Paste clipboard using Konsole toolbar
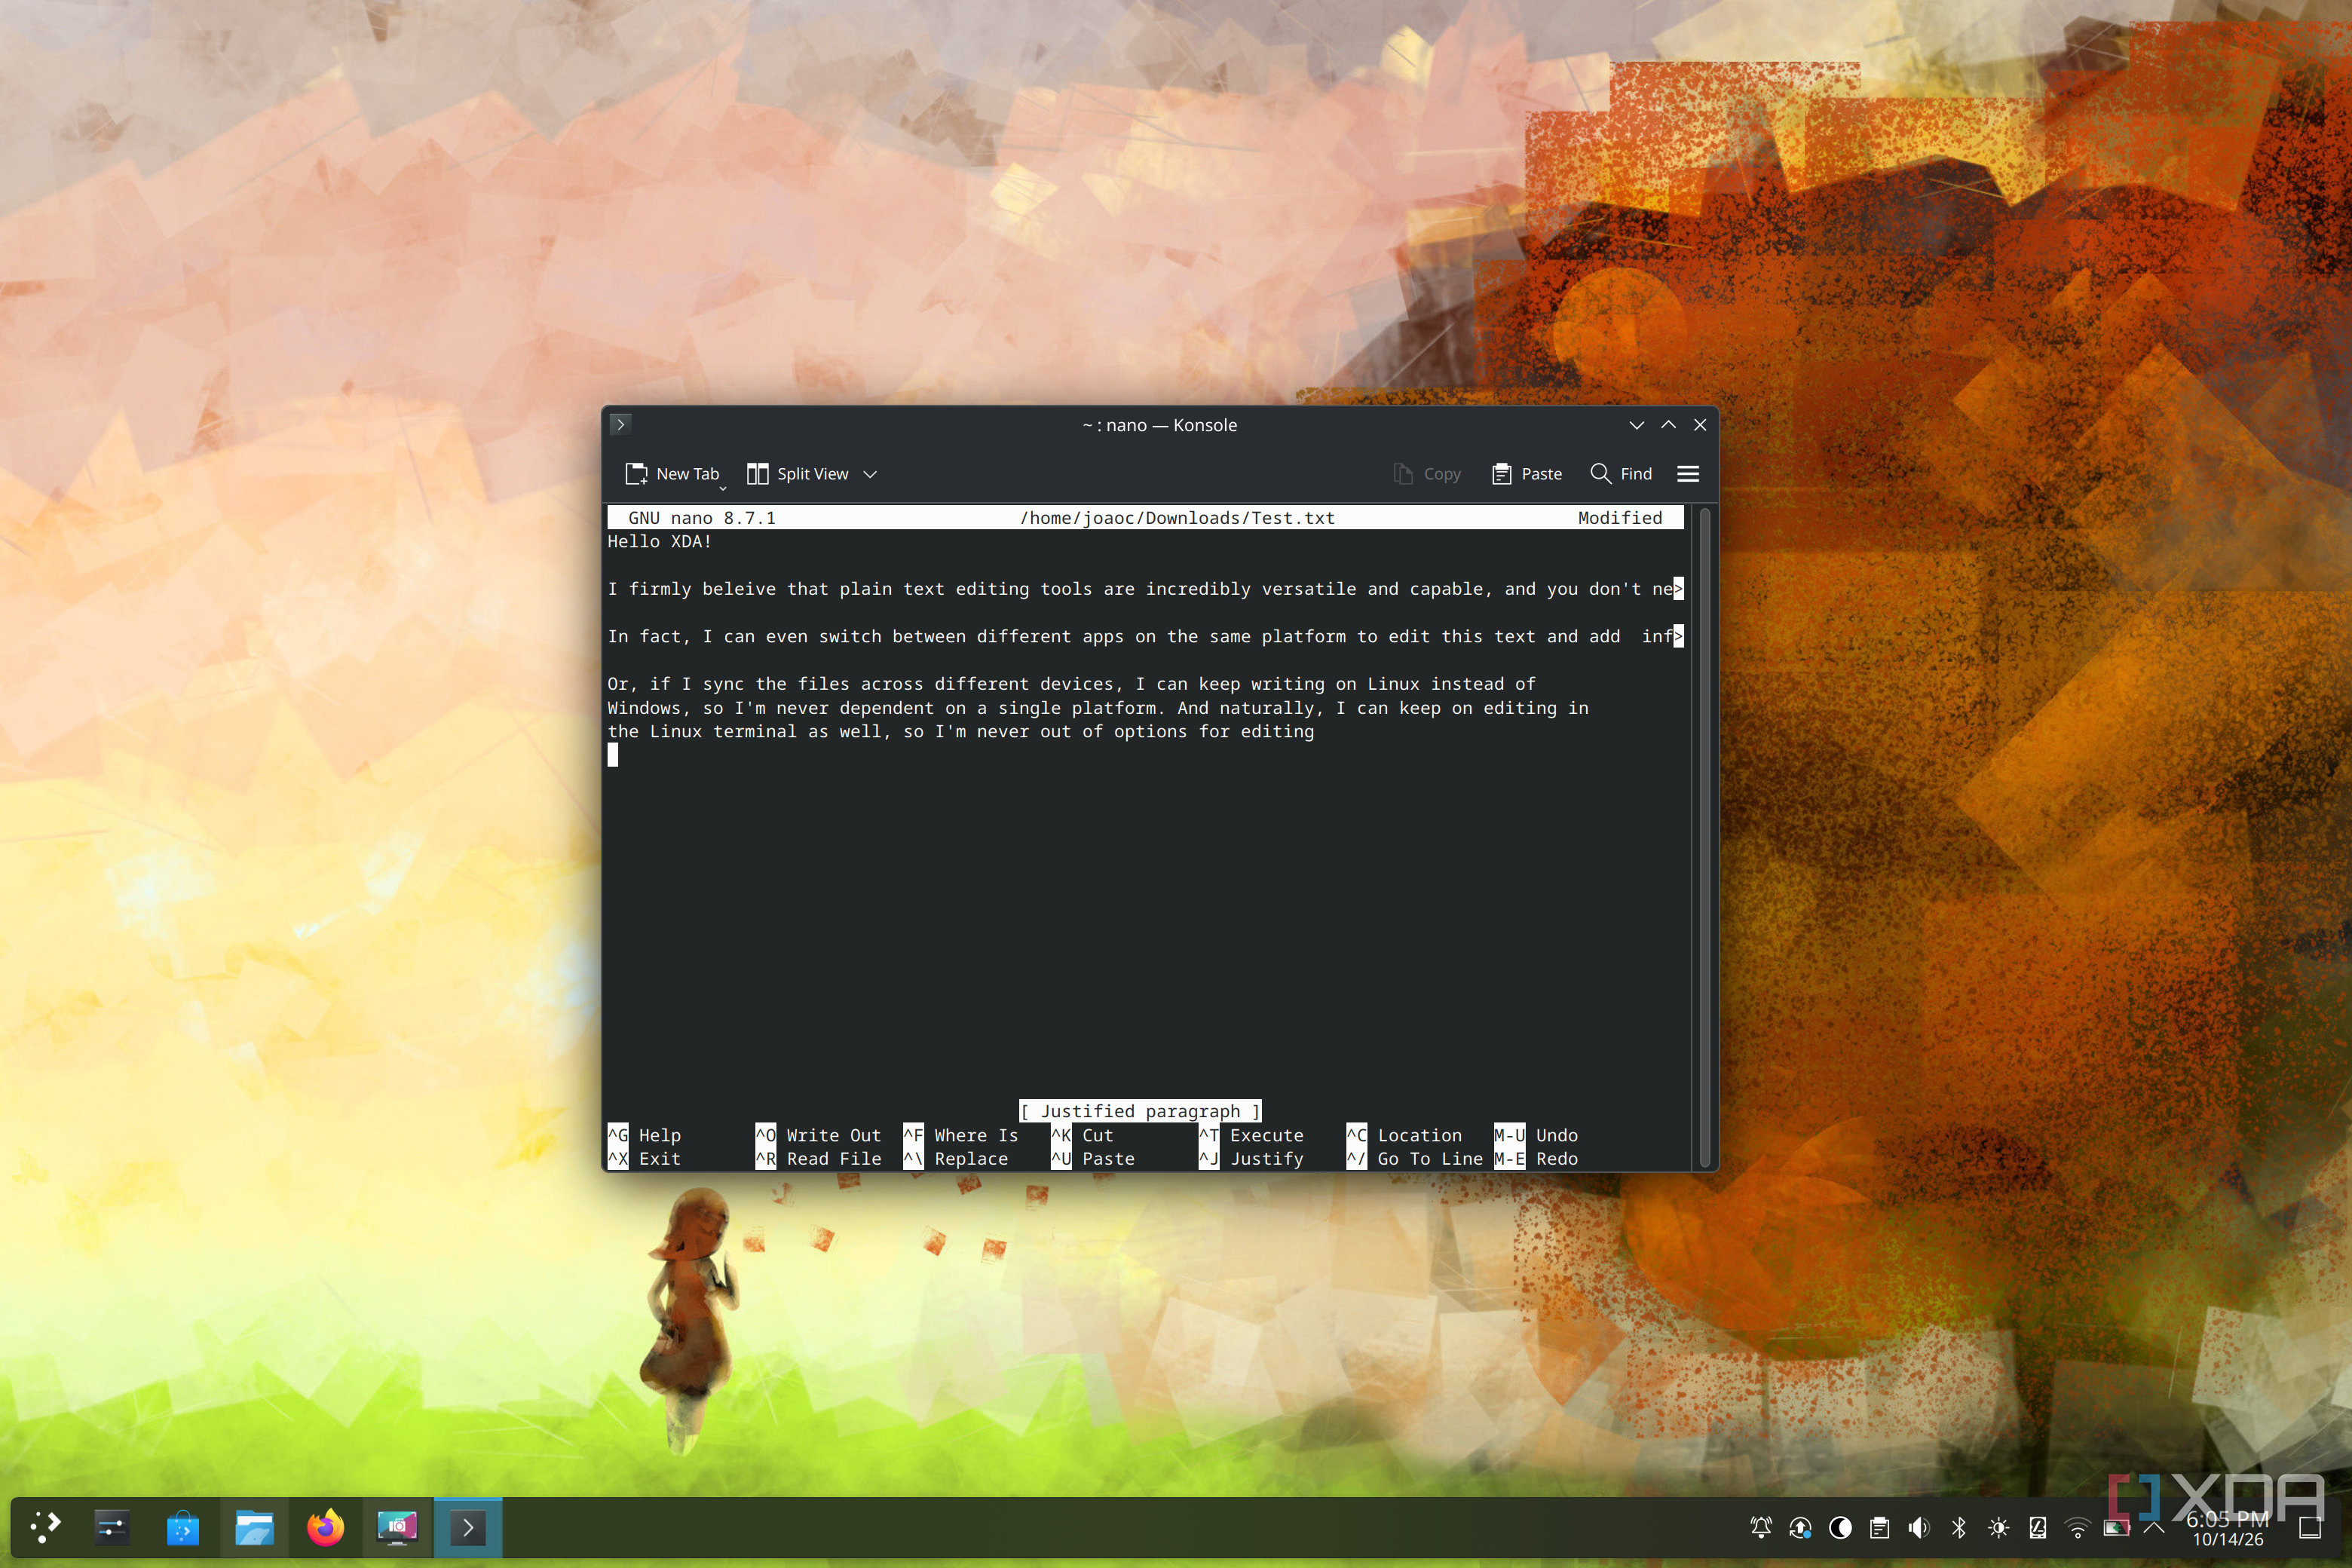The width and height of the screenshot is (2352, 1568). click(x=1527, y=474)
